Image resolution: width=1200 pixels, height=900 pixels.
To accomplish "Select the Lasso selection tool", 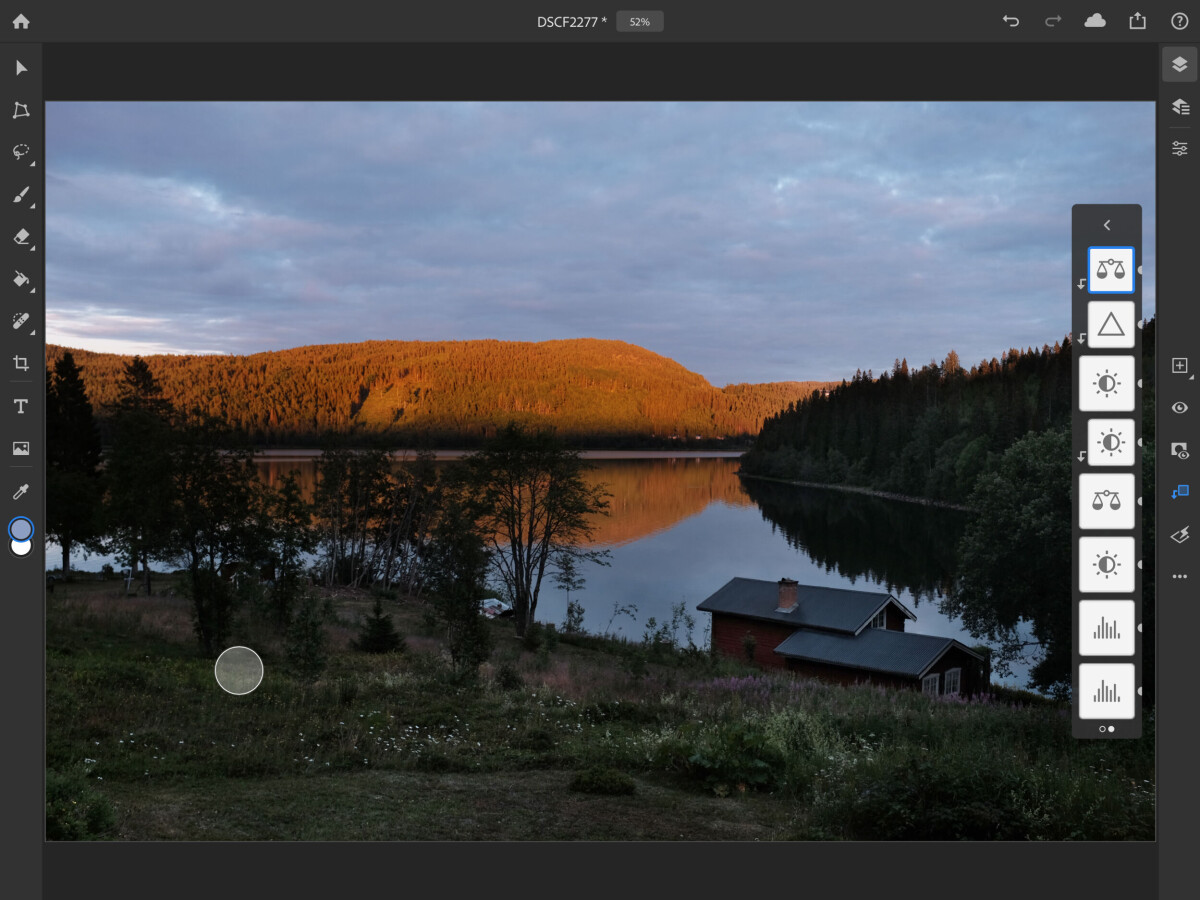I will pyautogui.click(x=21, y=152).
